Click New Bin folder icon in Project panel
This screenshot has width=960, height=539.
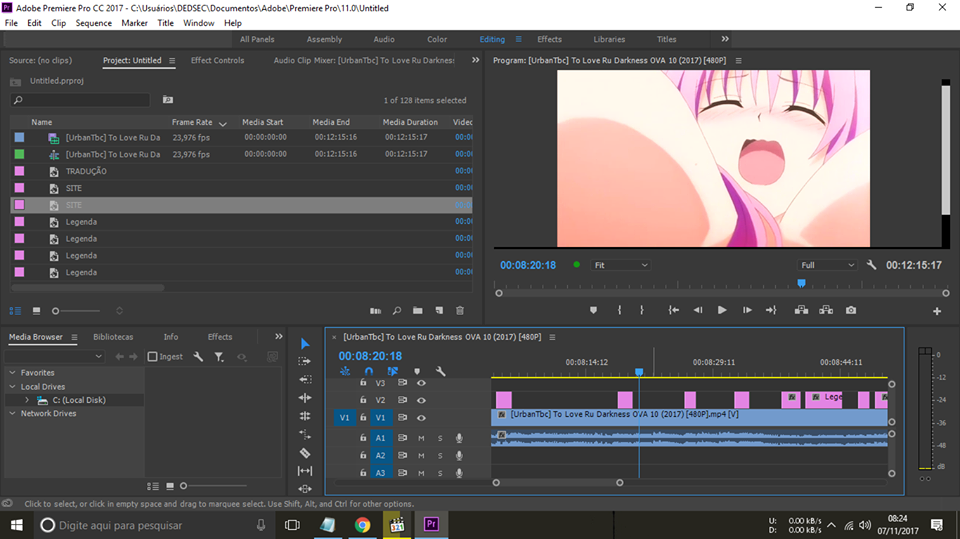[x=418, y=311]
